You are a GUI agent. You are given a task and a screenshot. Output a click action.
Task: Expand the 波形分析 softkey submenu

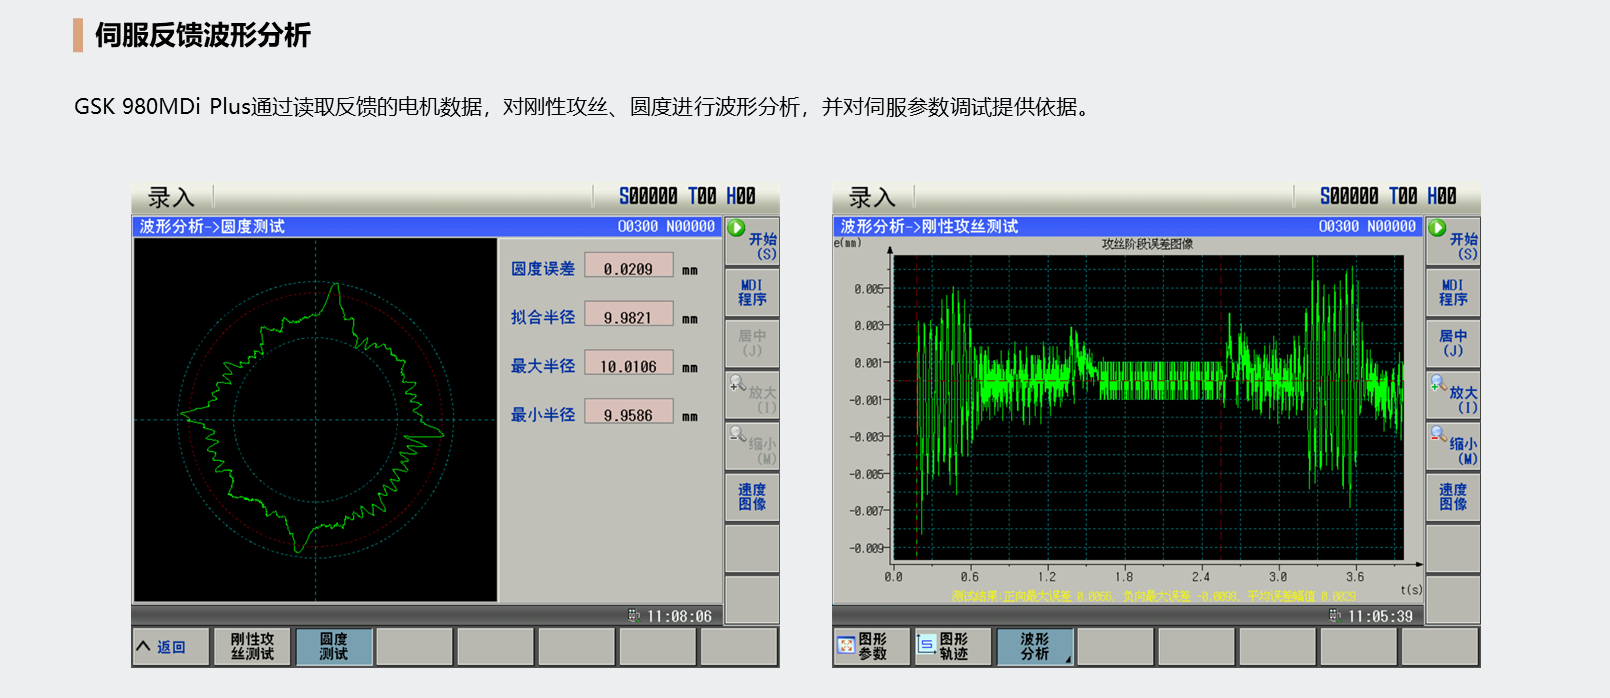(1035, 647)
